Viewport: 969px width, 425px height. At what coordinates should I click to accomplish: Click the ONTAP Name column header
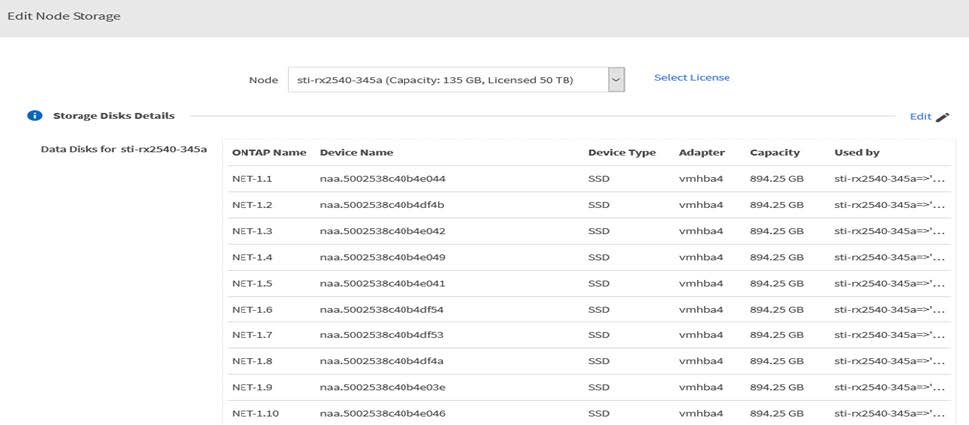[268, 152]
